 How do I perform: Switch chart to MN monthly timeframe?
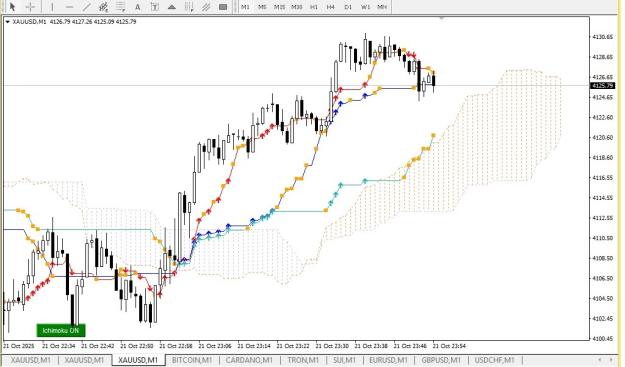(382, 7)
